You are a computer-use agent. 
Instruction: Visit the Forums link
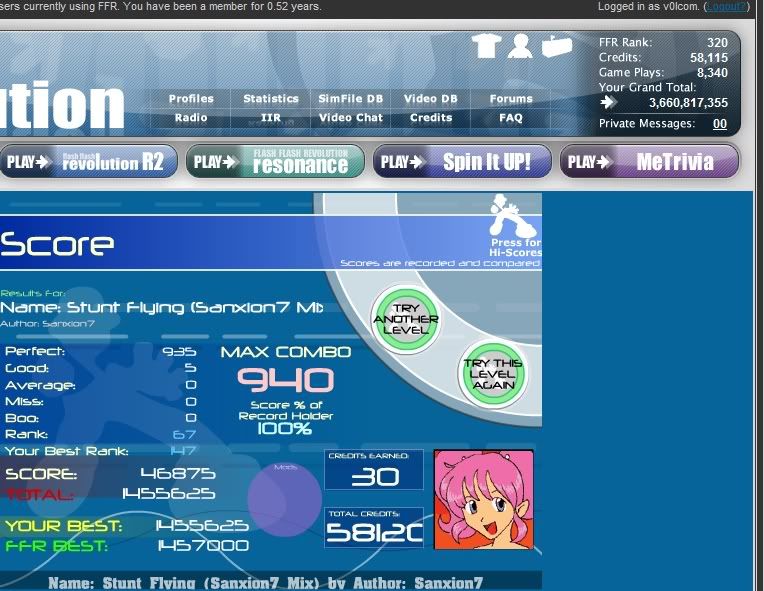(x=511, y=99)
